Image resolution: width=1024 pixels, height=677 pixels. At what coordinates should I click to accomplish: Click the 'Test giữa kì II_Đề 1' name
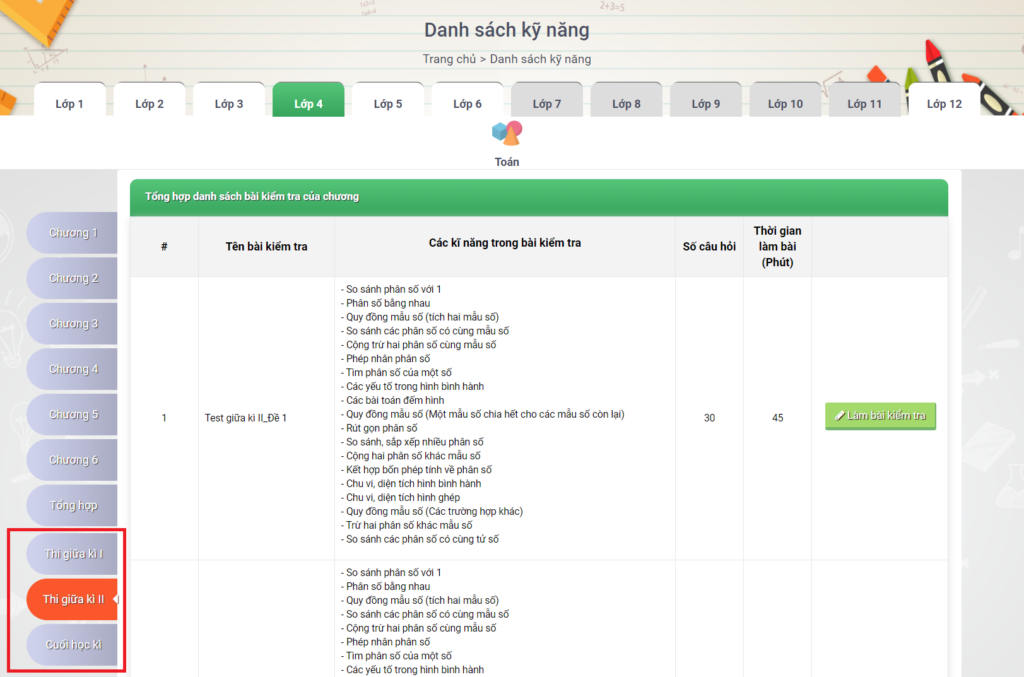(x=246, y=418)
